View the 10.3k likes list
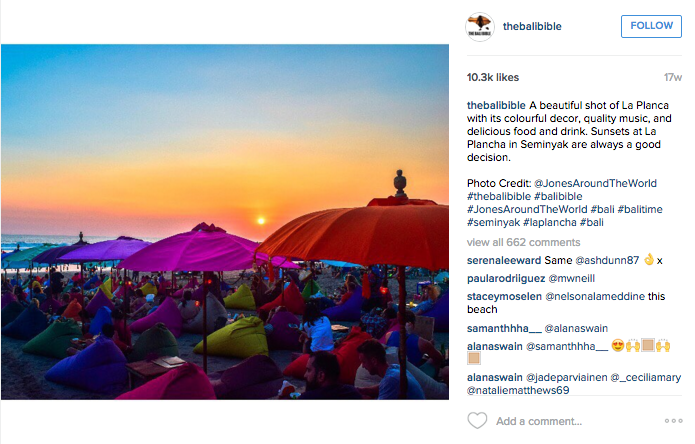 pyautogui.click(x=492, y=78)
